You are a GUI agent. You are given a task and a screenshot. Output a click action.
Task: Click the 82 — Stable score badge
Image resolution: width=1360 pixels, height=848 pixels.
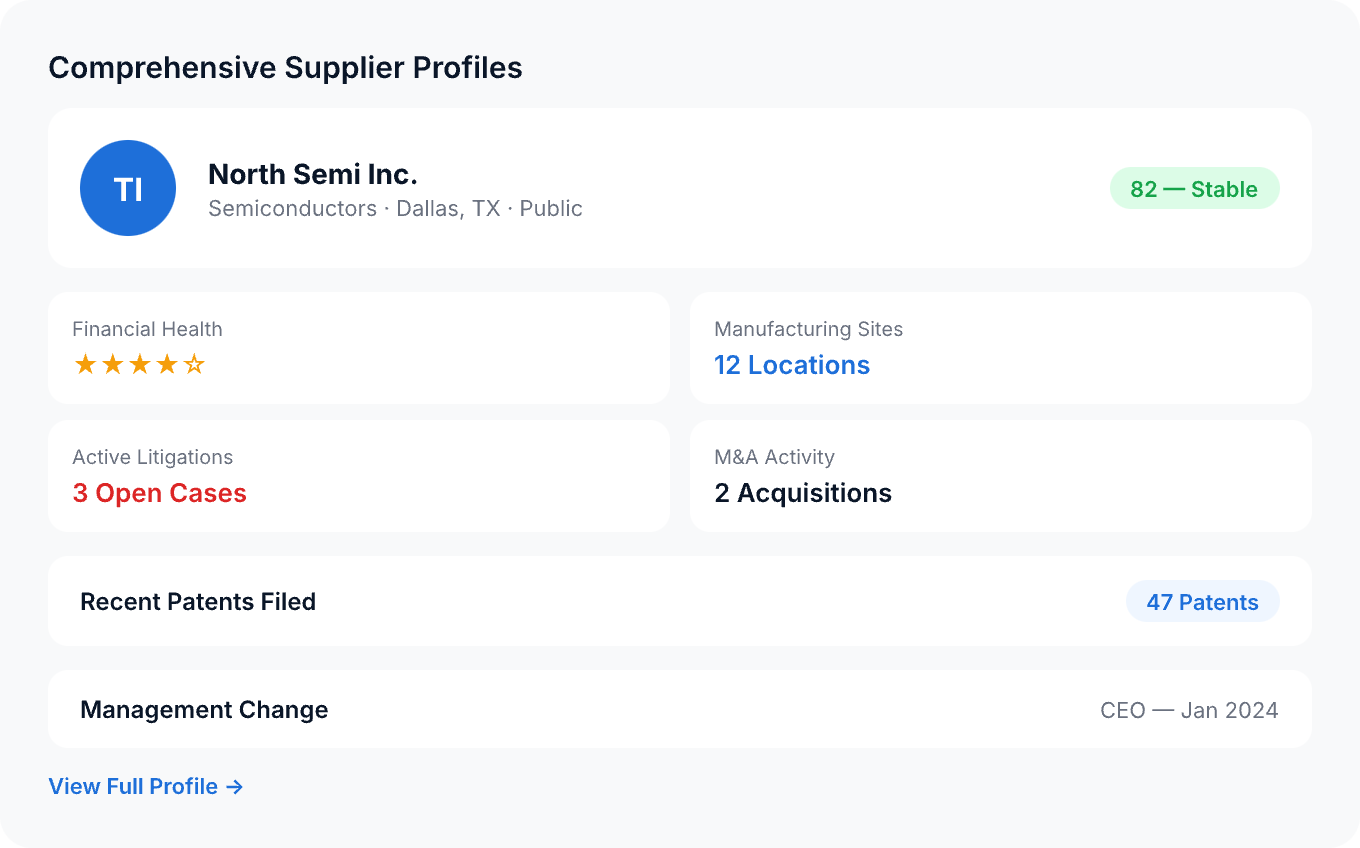(1194, 189)
